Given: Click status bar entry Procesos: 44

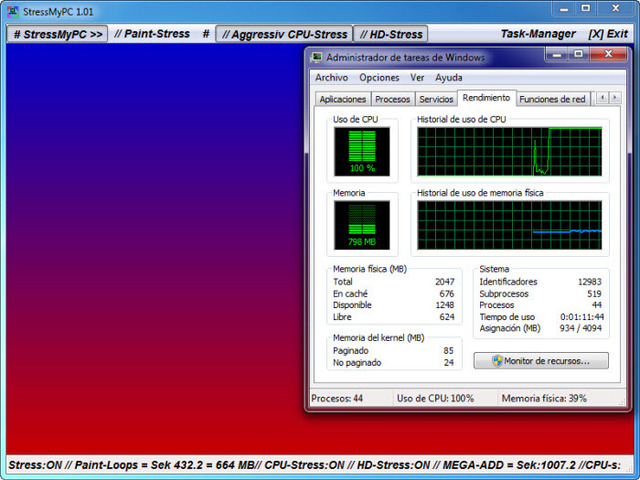Looking at the screenshot, I should click(x=337, y=398).
